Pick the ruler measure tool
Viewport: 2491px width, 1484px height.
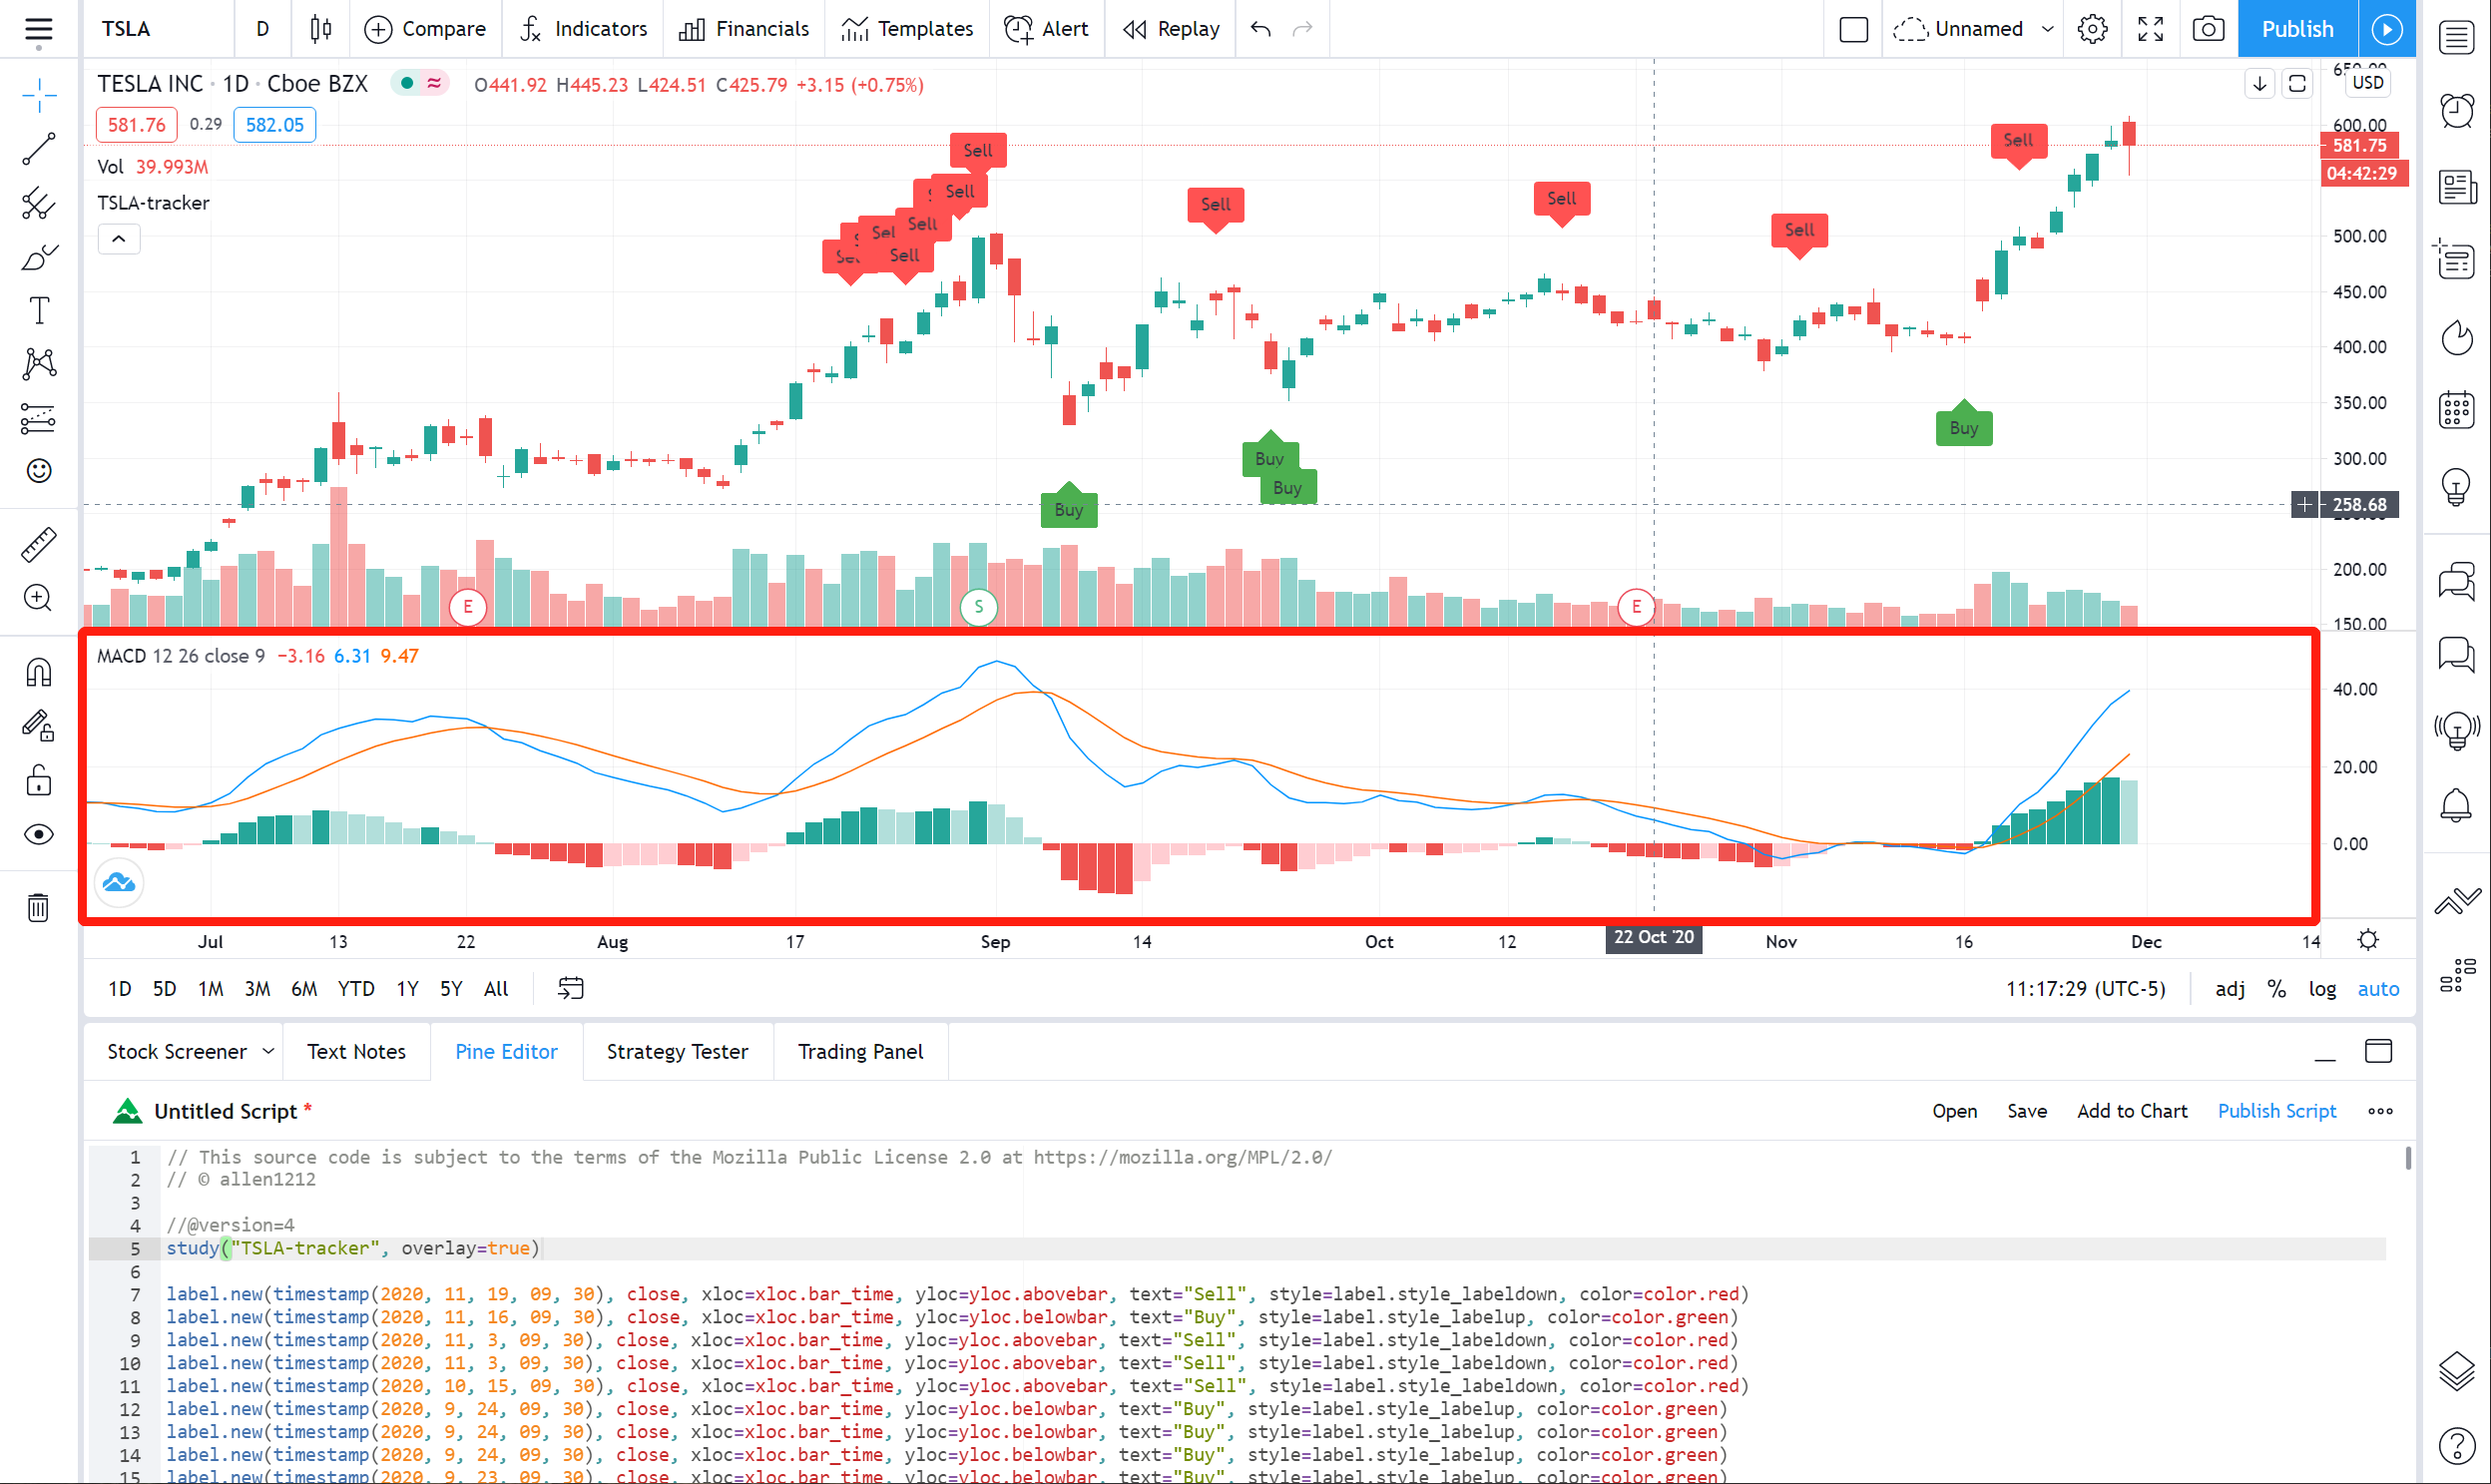click(x=38, y=544)
